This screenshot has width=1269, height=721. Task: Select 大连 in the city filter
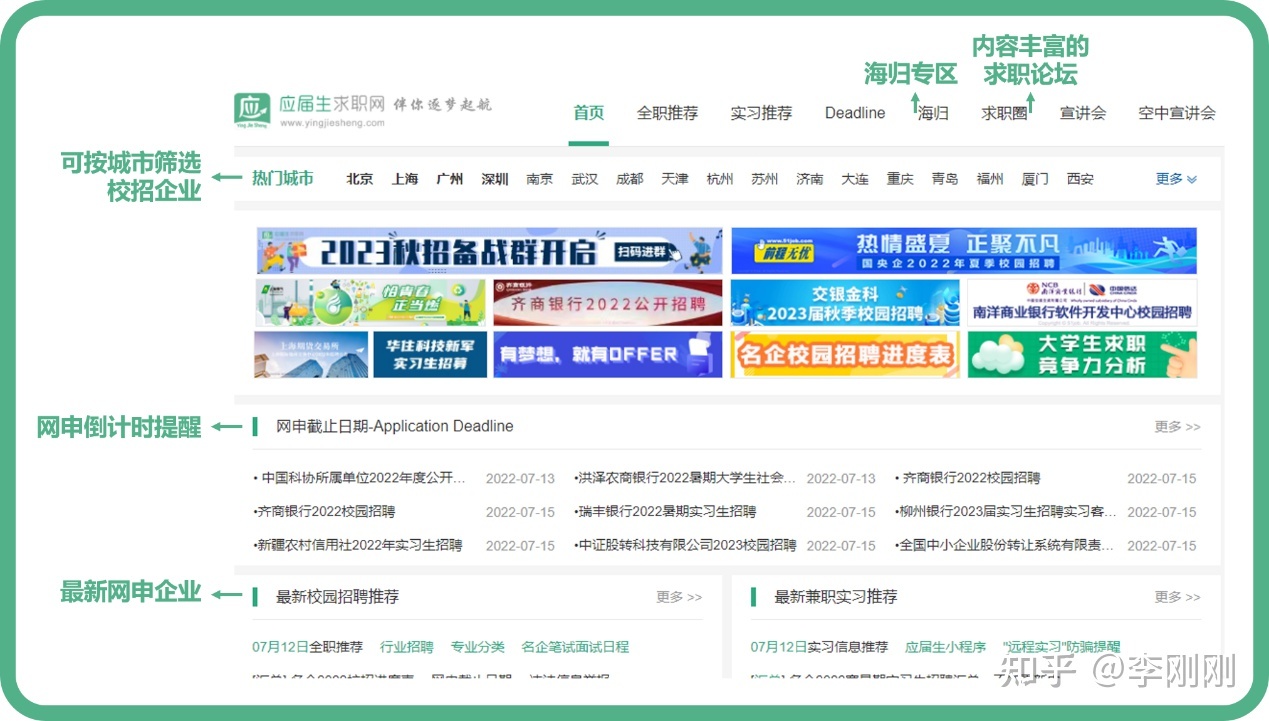coord(855,179)
